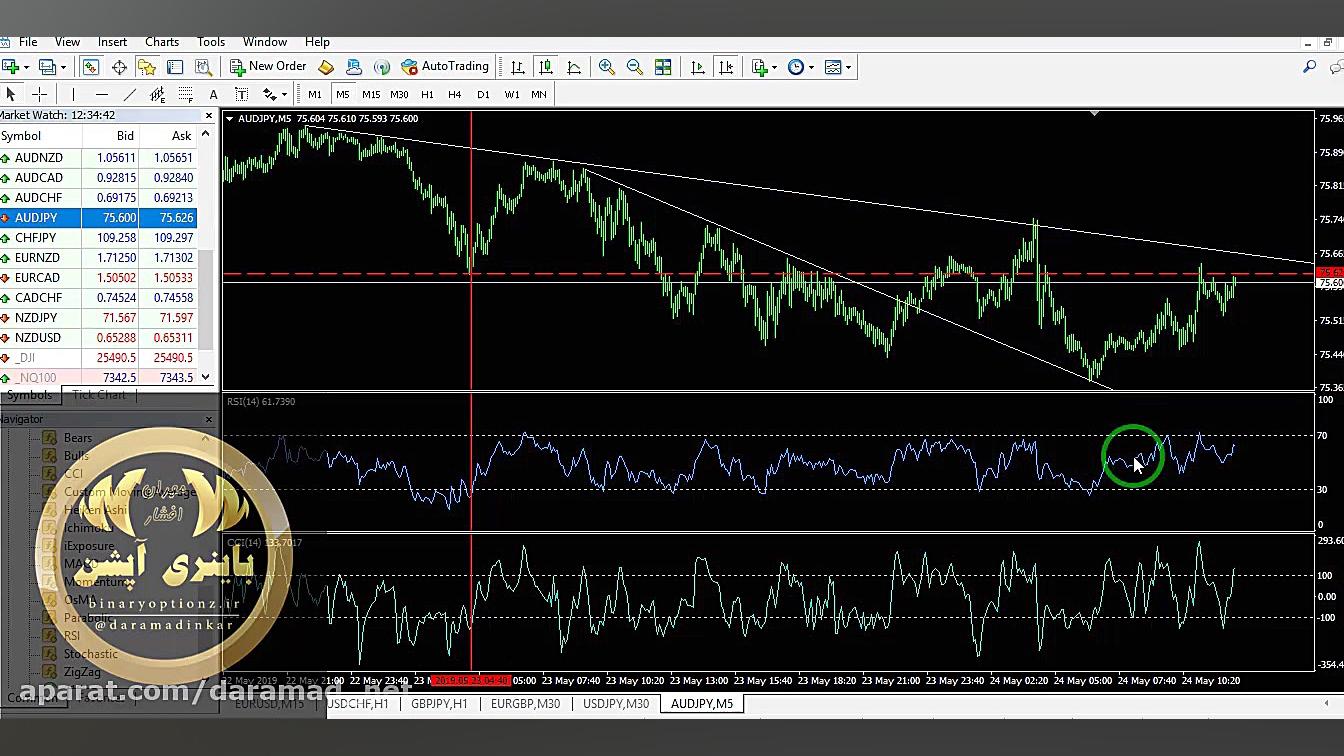Select the equidistant channel tool
The height and width of the screenshot is (756, 1344).
click(x=157, y=94)
